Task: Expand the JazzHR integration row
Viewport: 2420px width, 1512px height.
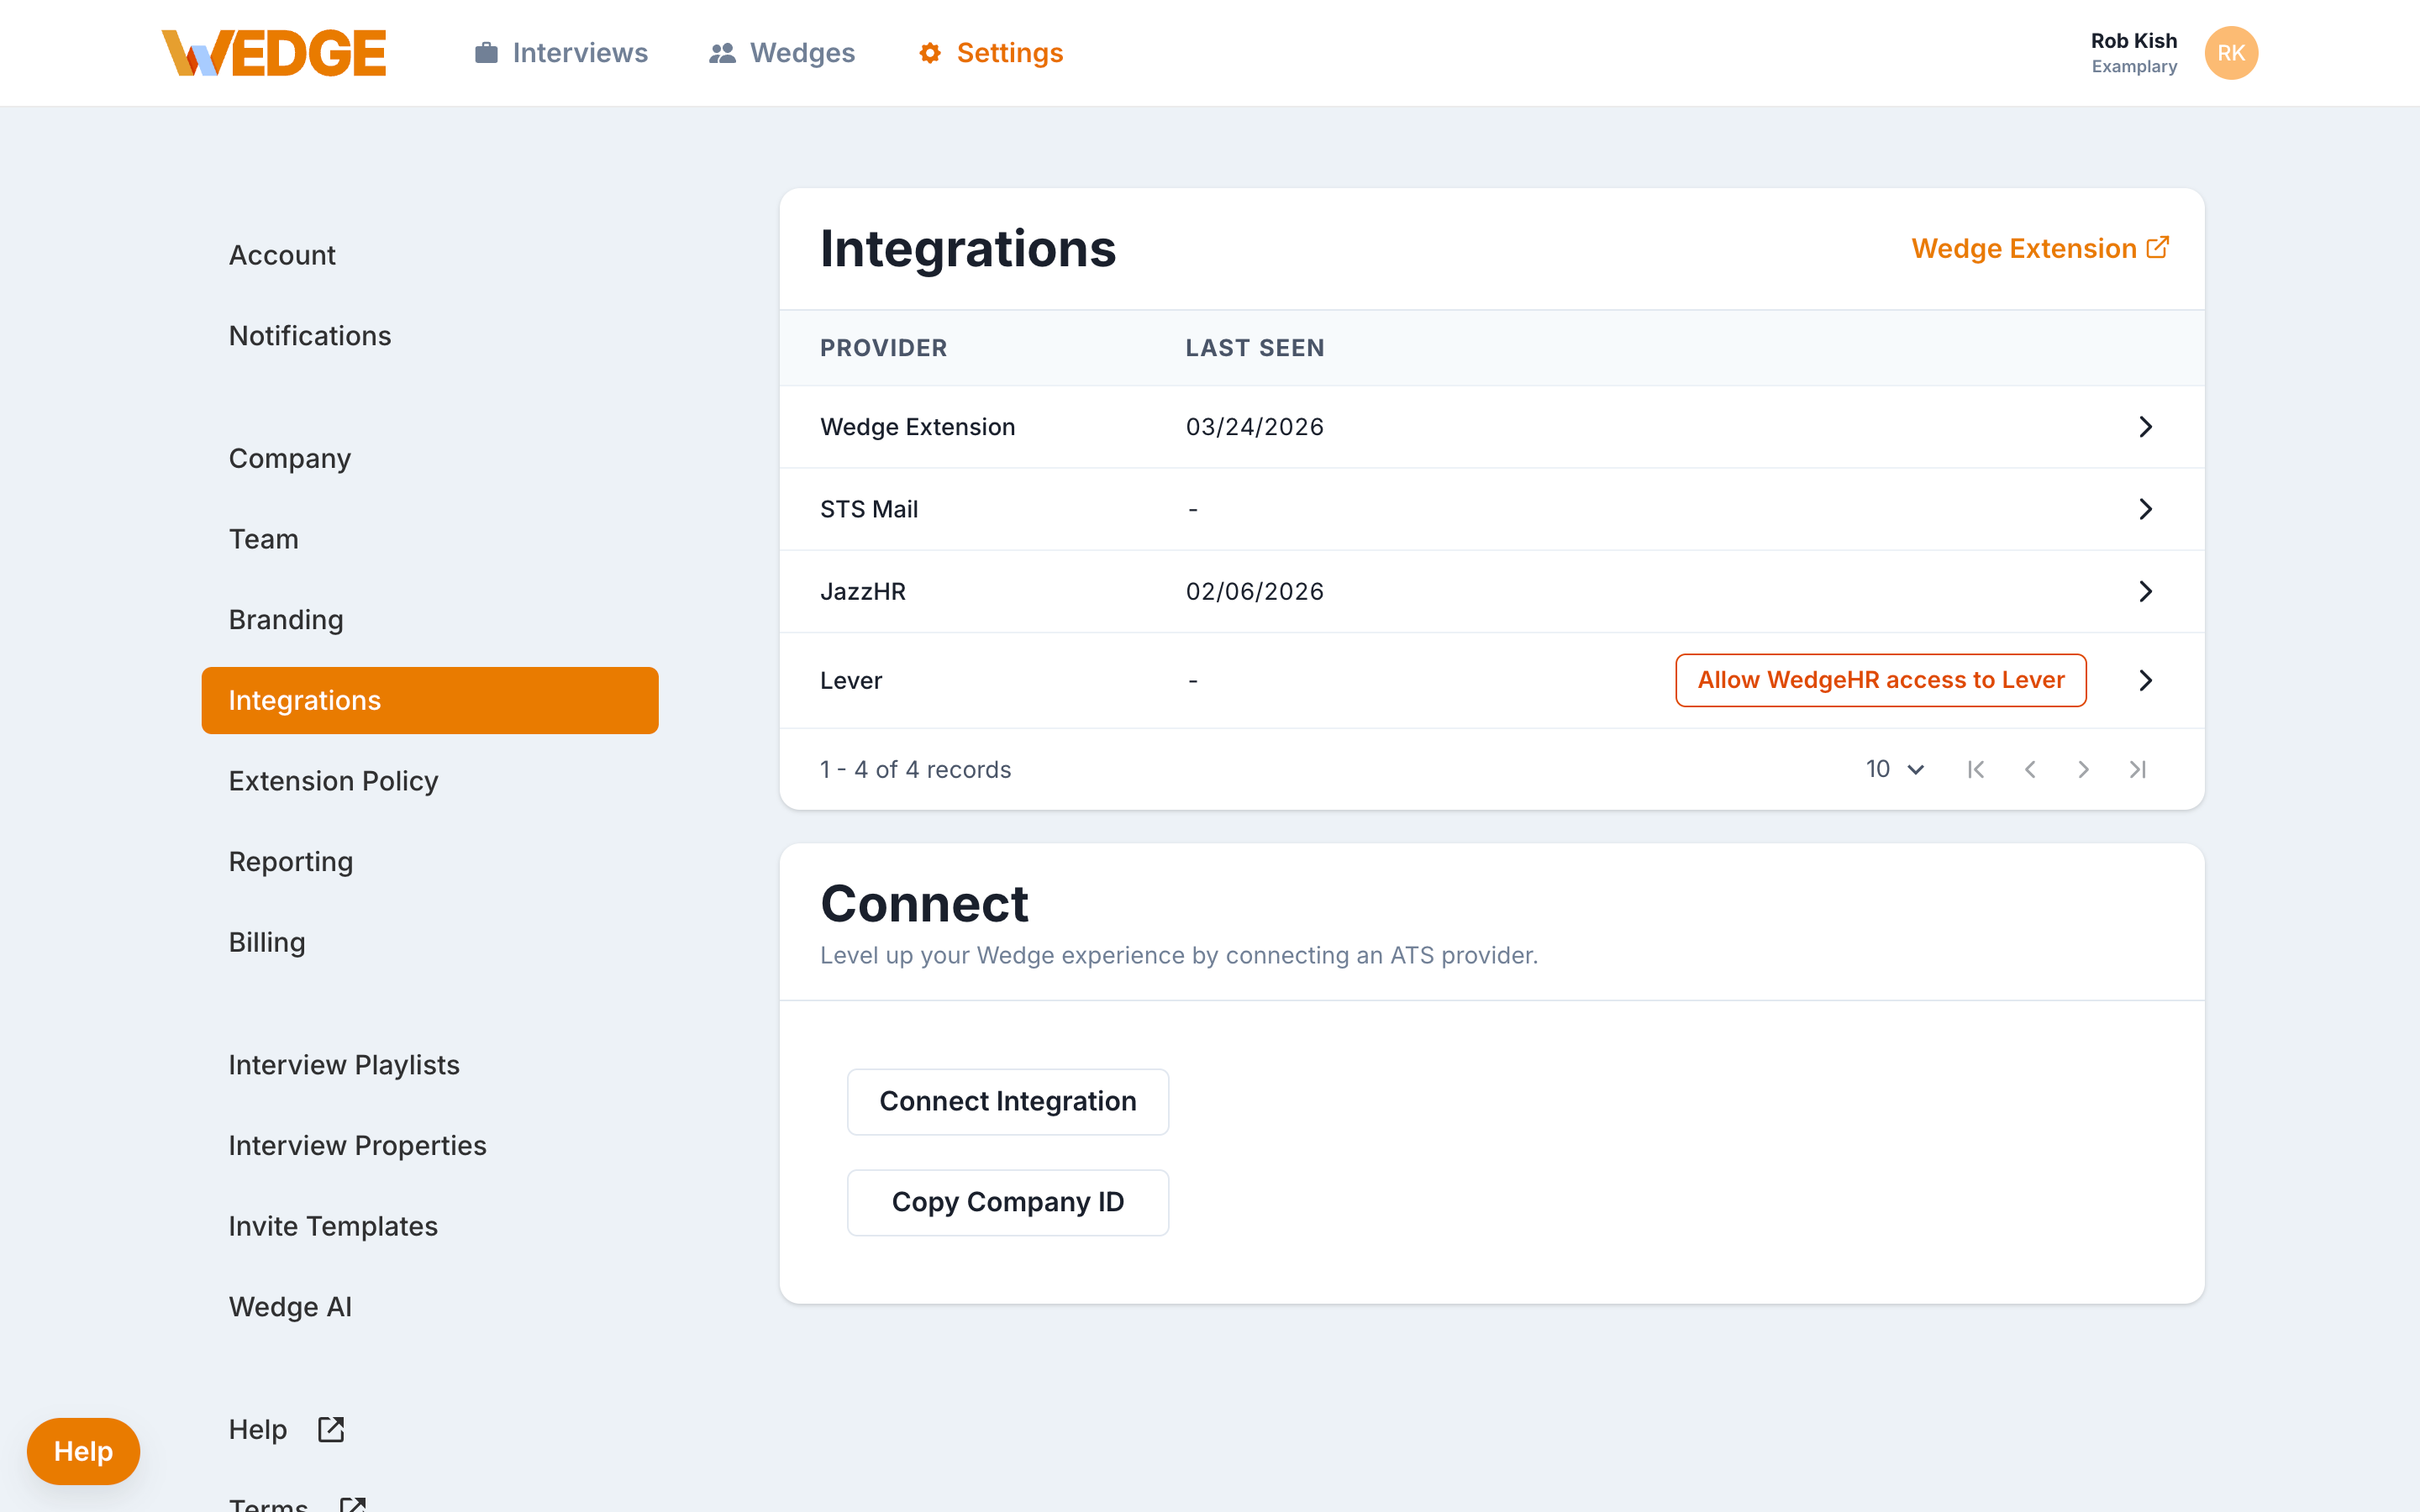Action: [2145, 591]
